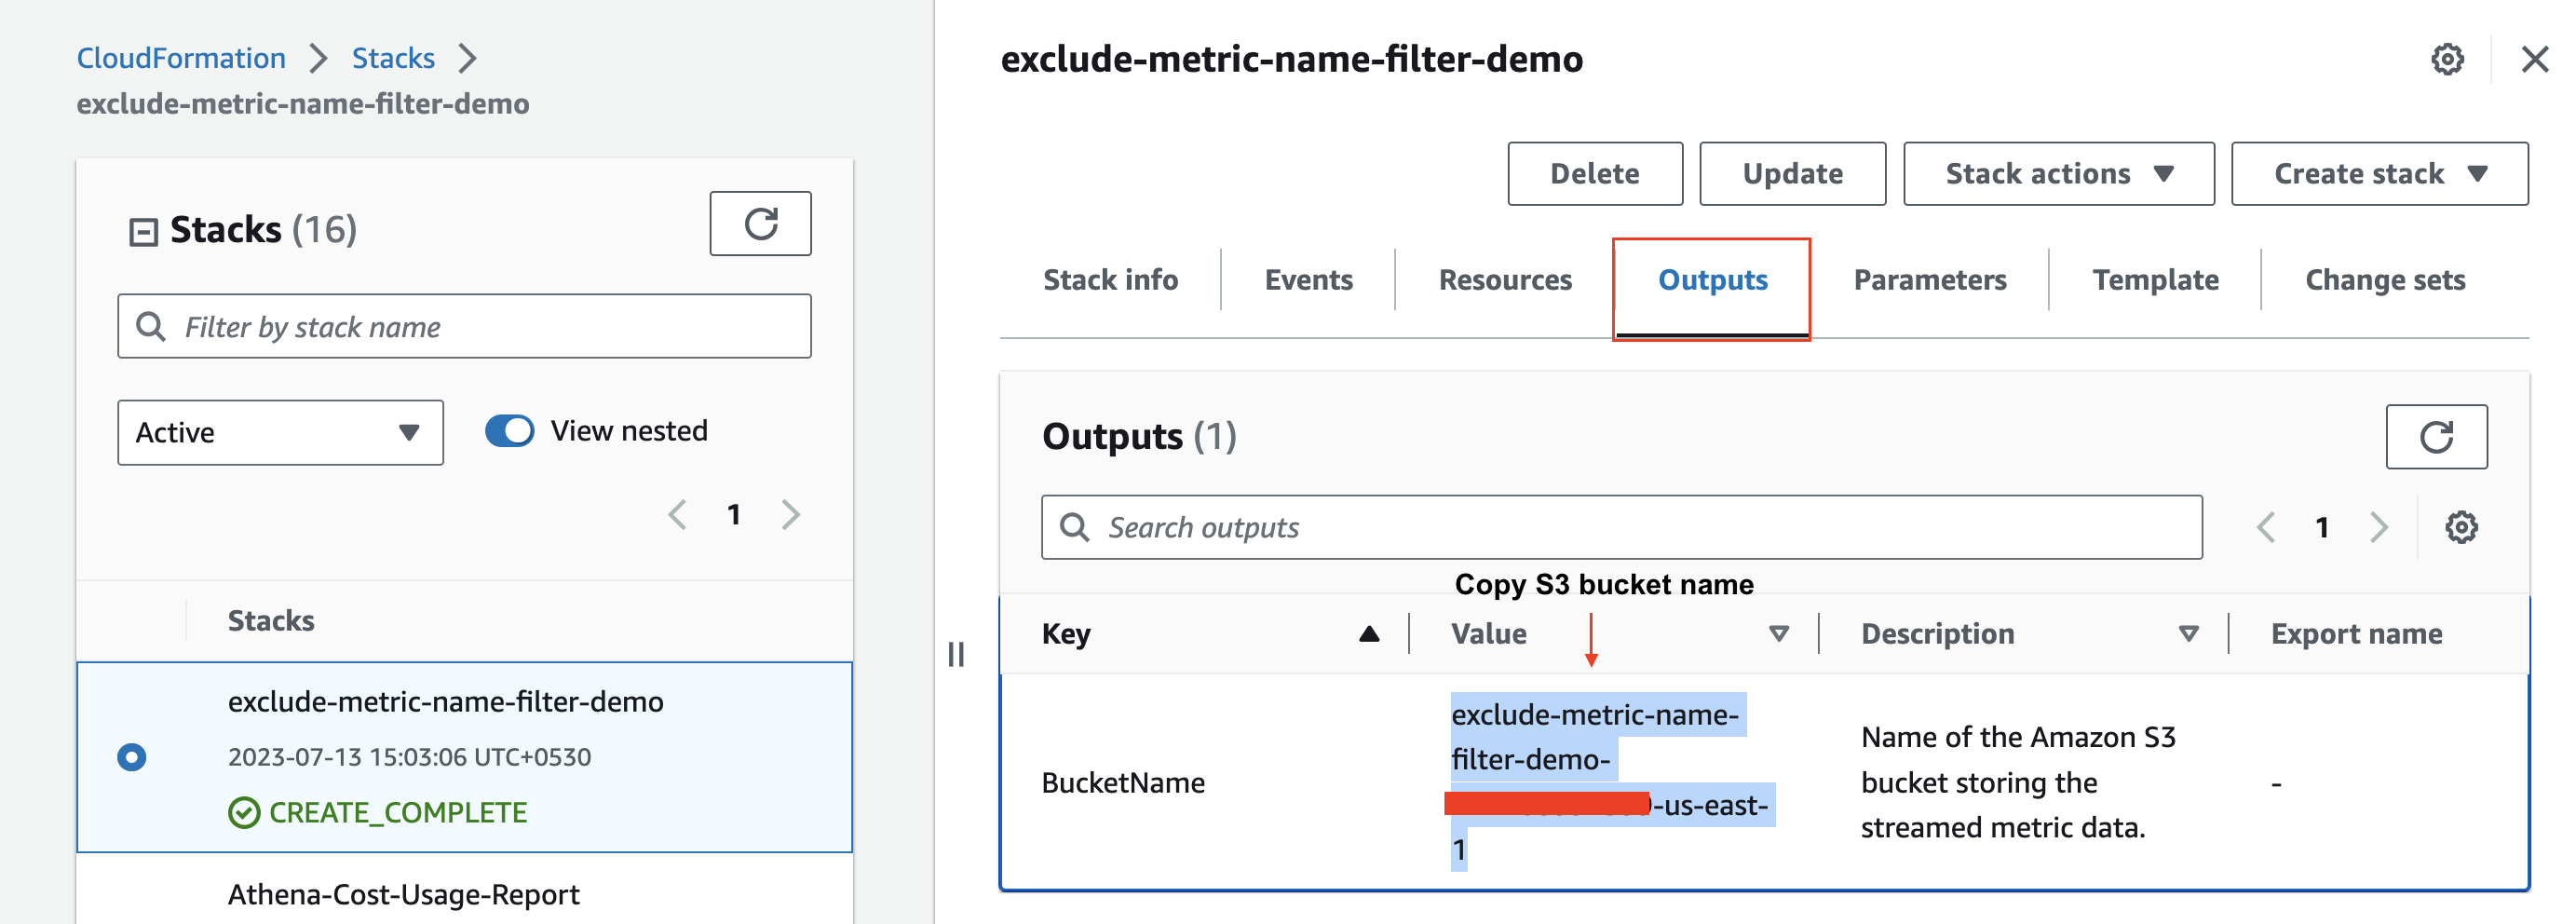Open the CloudFormation breadcrumb link
The width and height of the screenshot is (2576, 924).
pos(181,57)
